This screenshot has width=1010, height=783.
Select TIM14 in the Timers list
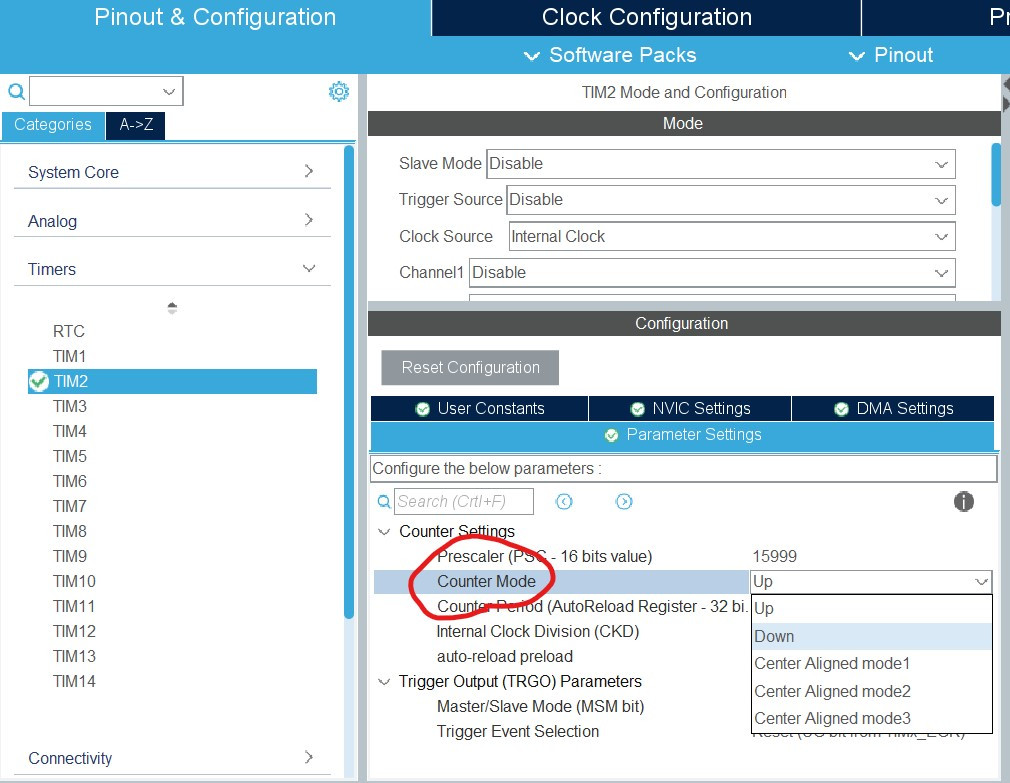coord(74,681)
